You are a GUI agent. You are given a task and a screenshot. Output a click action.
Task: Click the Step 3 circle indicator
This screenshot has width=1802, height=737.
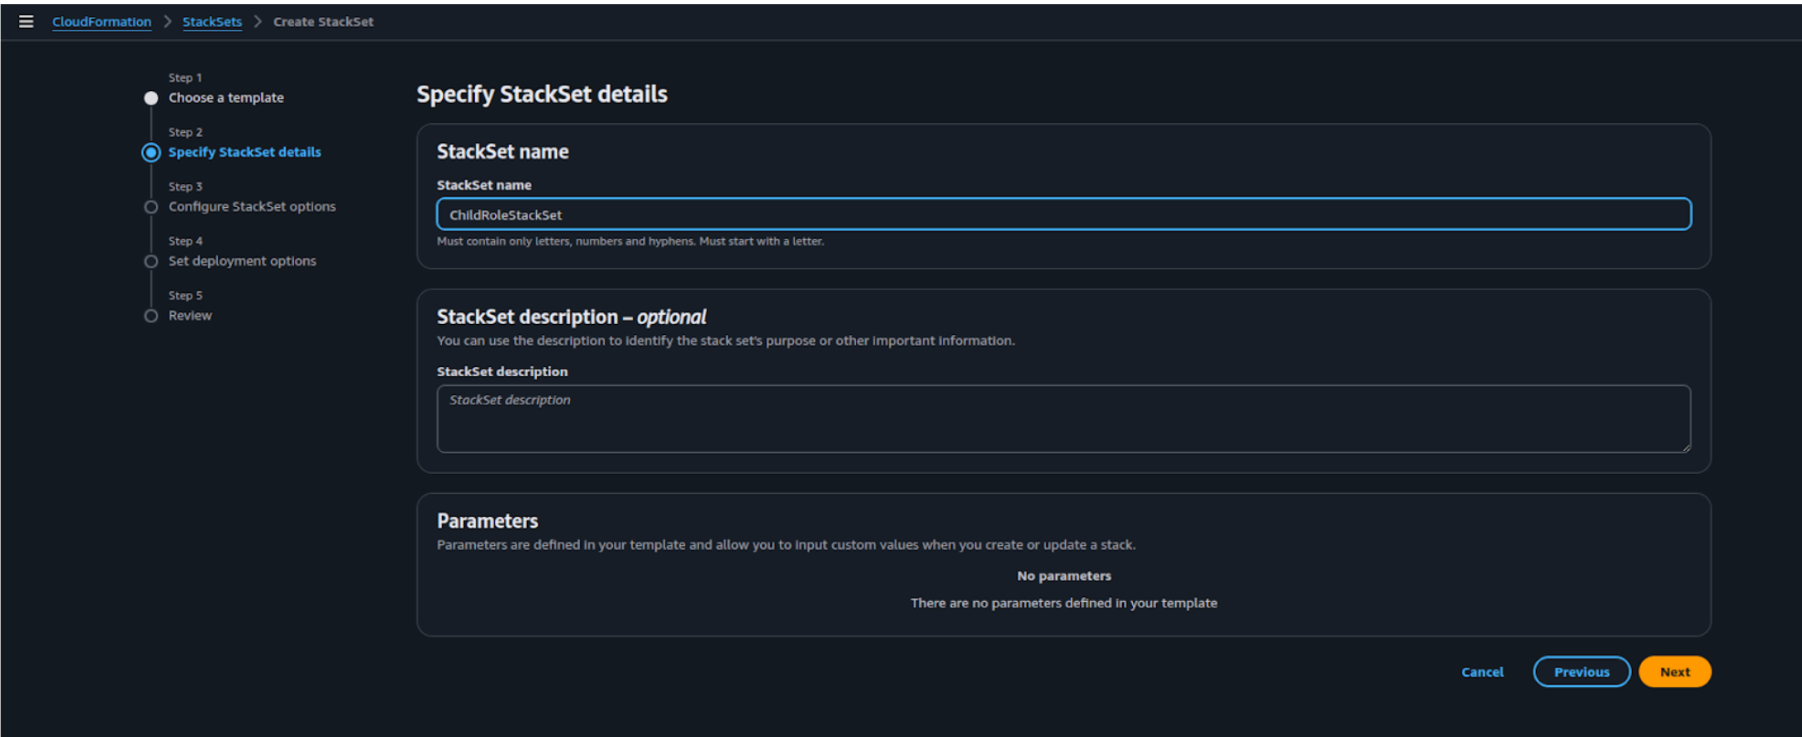coord(151,207)
